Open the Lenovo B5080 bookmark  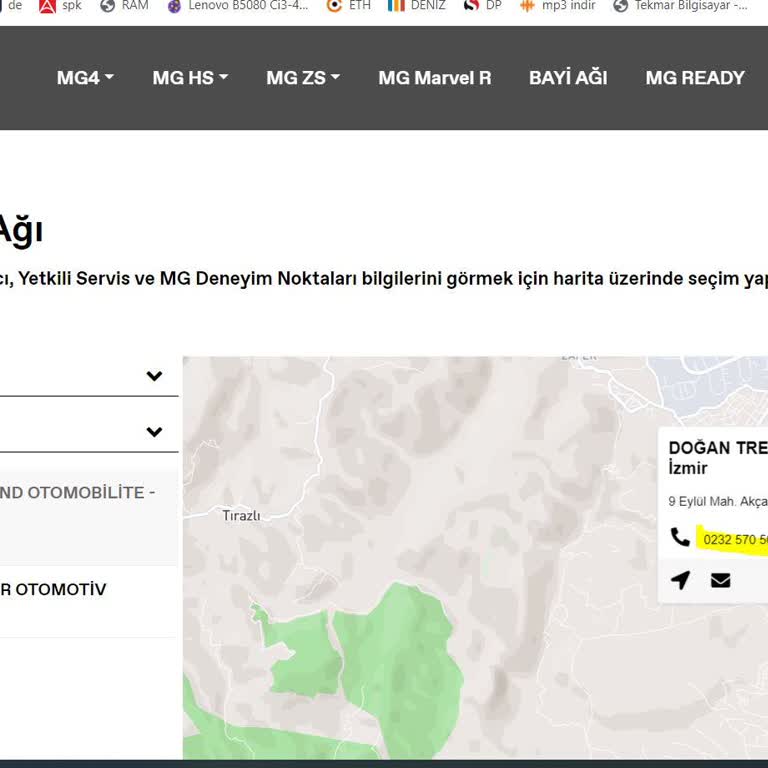(x=238, y=6)
